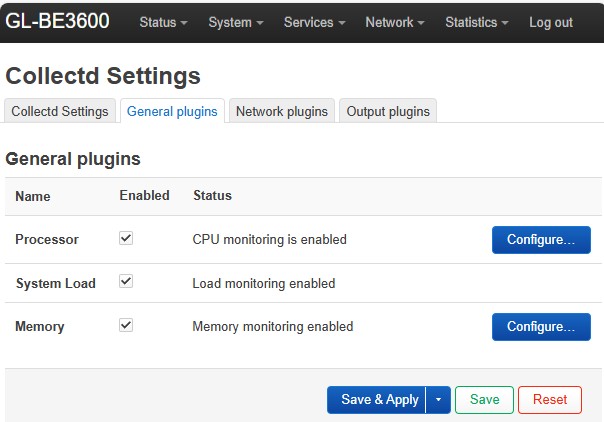The image size is (604, 422).
Task: Open Configure for the Memory plugin
Action: point(541,327)
